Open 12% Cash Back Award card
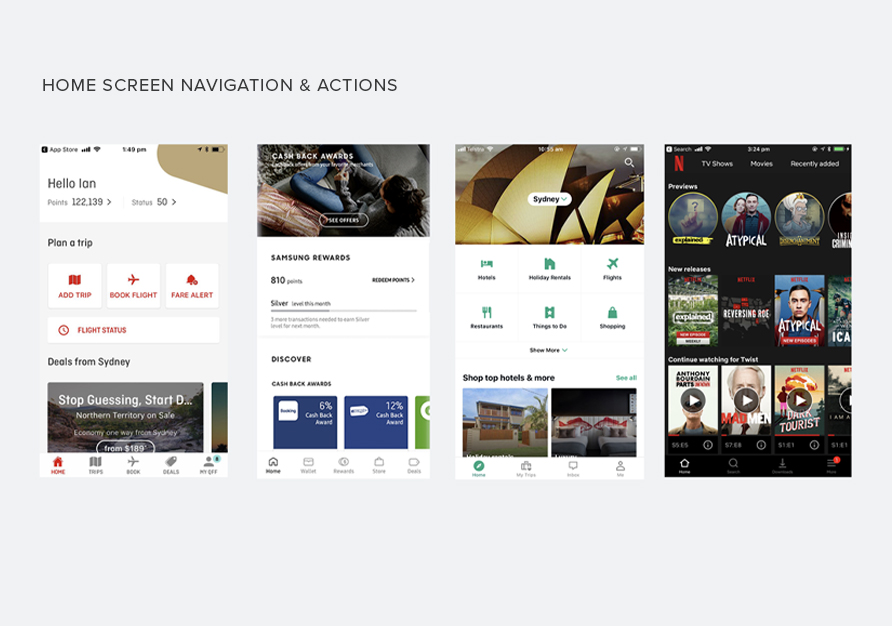Viewport: 892px width, 626px height. [x=376, y=422]
